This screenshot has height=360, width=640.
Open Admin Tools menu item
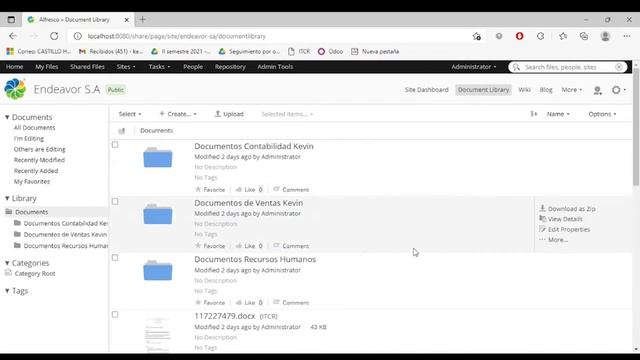point(275,67)
